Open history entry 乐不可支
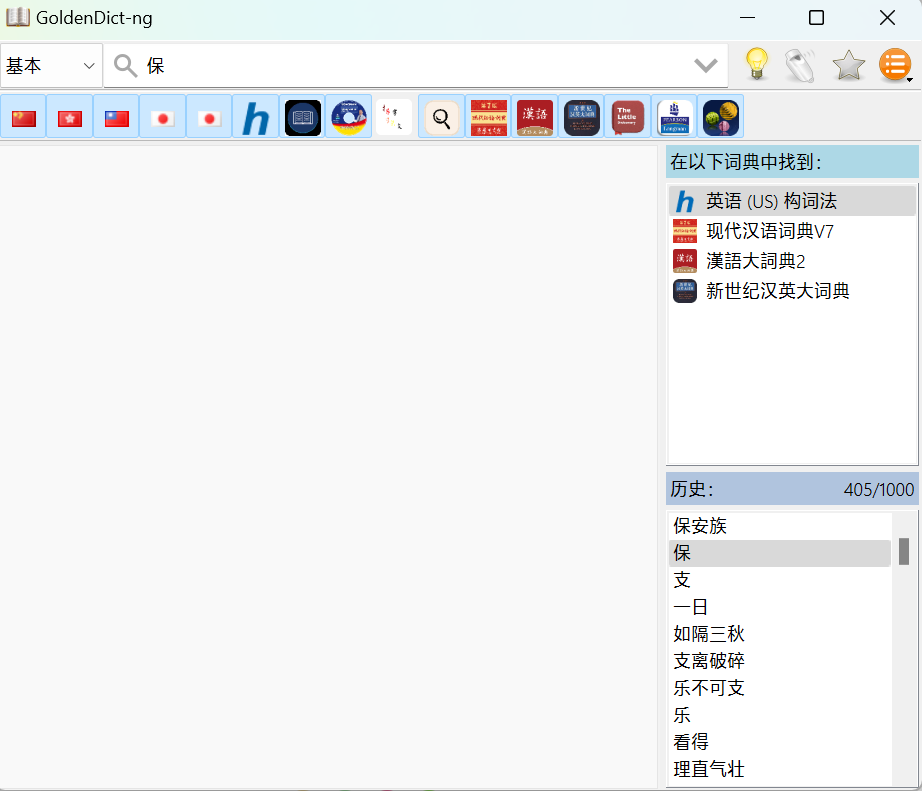922x791 pixels. coord(780,688)
